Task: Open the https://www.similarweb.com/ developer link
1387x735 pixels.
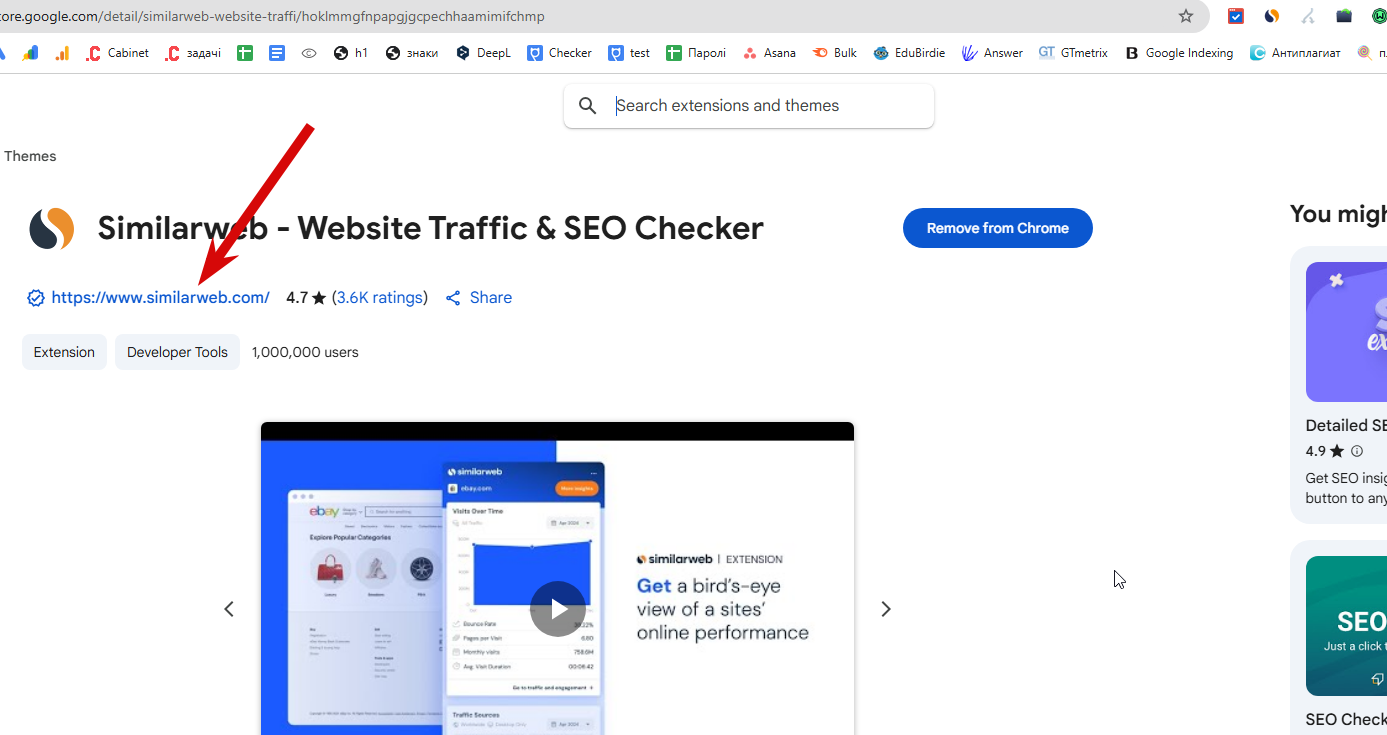Action: (160, 298)
